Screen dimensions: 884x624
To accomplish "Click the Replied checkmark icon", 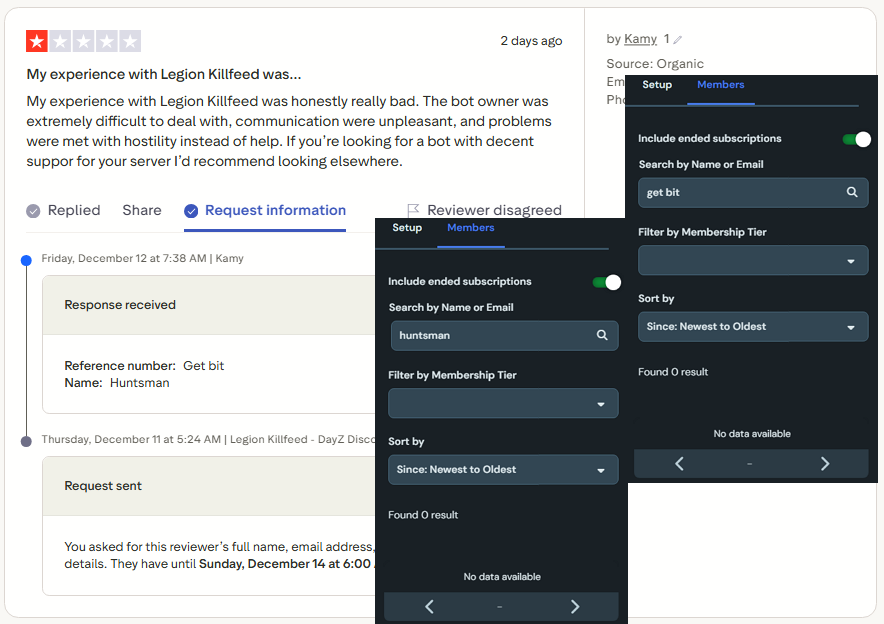I will pos(33,211).
